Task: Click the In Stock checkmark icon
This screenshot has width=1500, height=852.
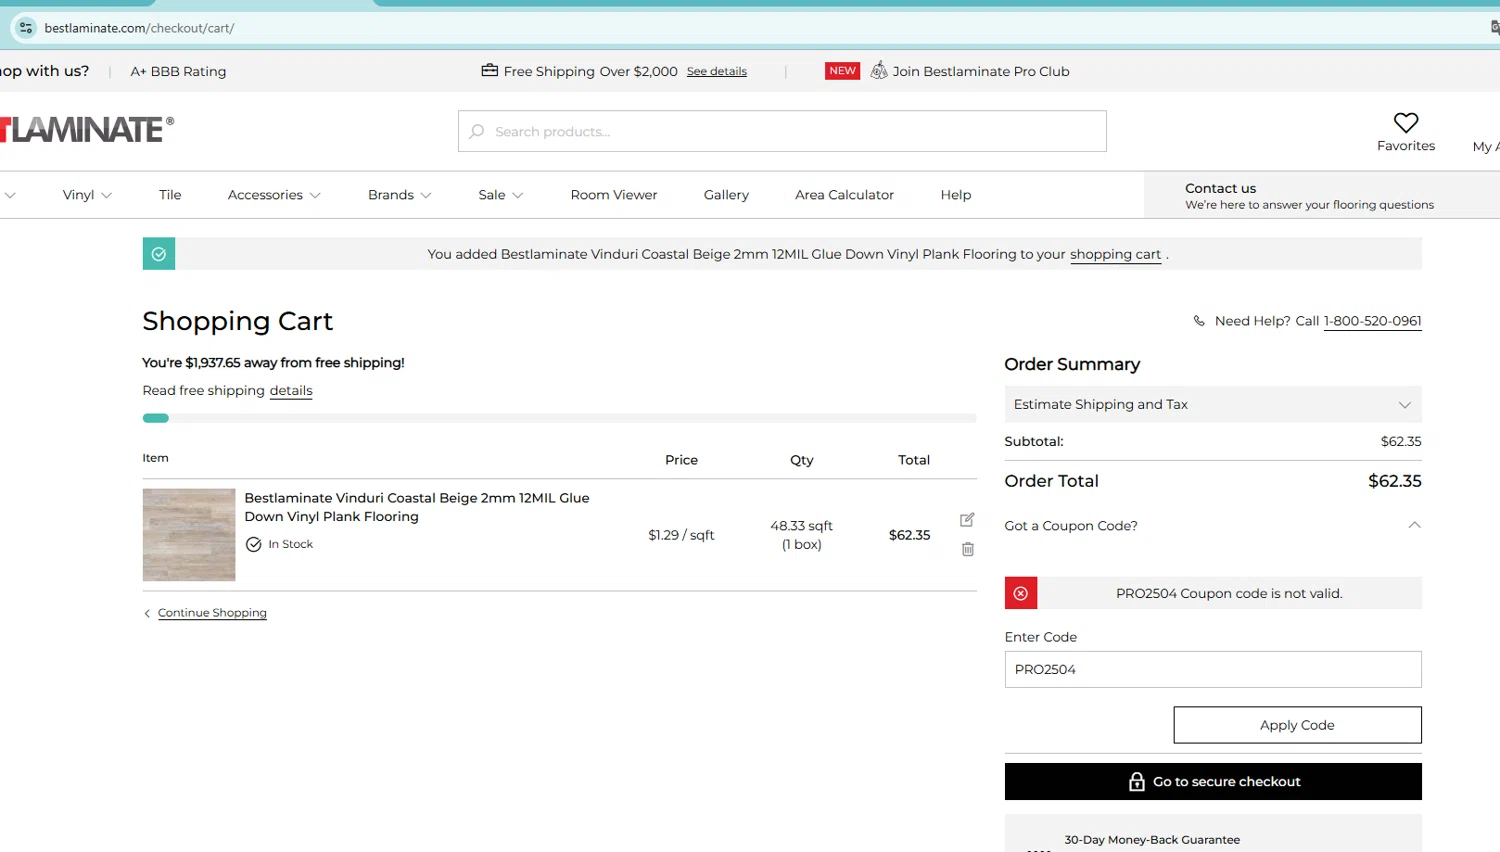Action: [x=254, y=544]
